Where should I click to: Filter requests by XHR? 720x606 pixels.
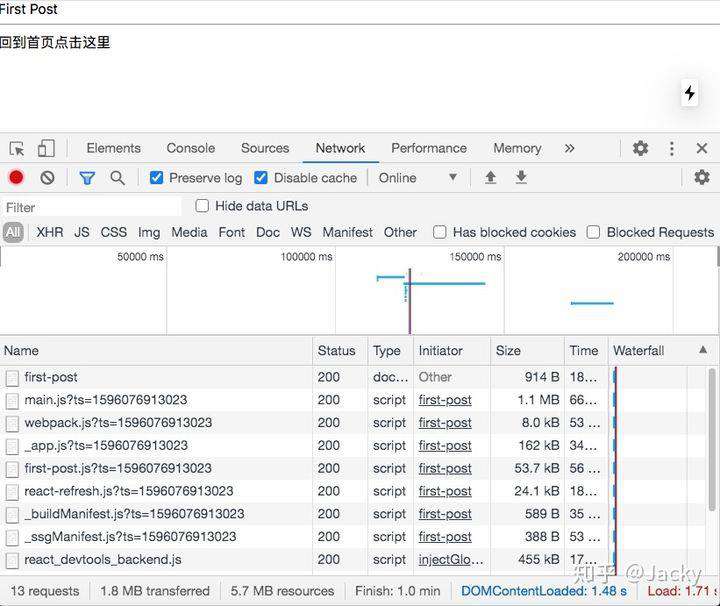[50, 232]
